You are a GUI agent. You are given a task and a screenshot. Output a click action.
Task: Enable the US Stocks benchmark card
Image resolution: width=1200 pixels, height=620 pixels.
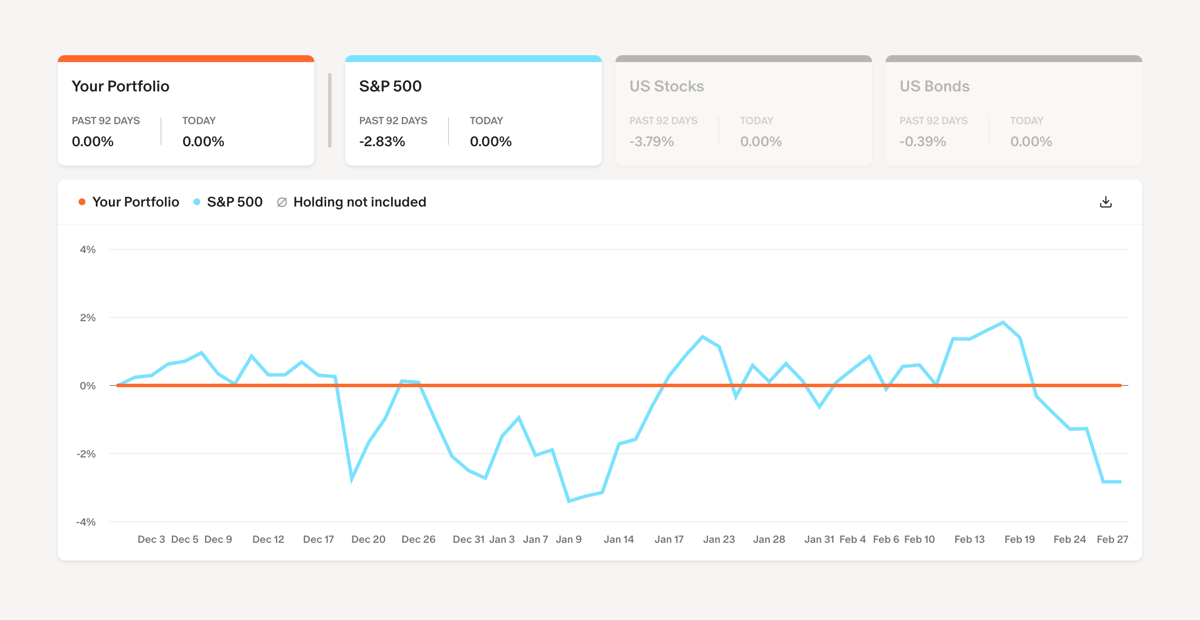743,110
